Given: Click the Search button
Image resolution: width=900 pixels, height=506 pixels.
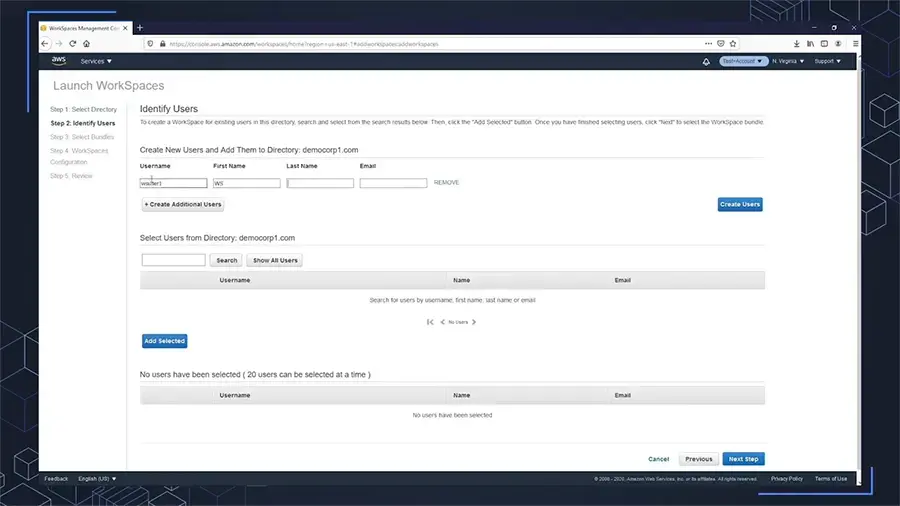Looking at the screenshot, I should 226,260.
